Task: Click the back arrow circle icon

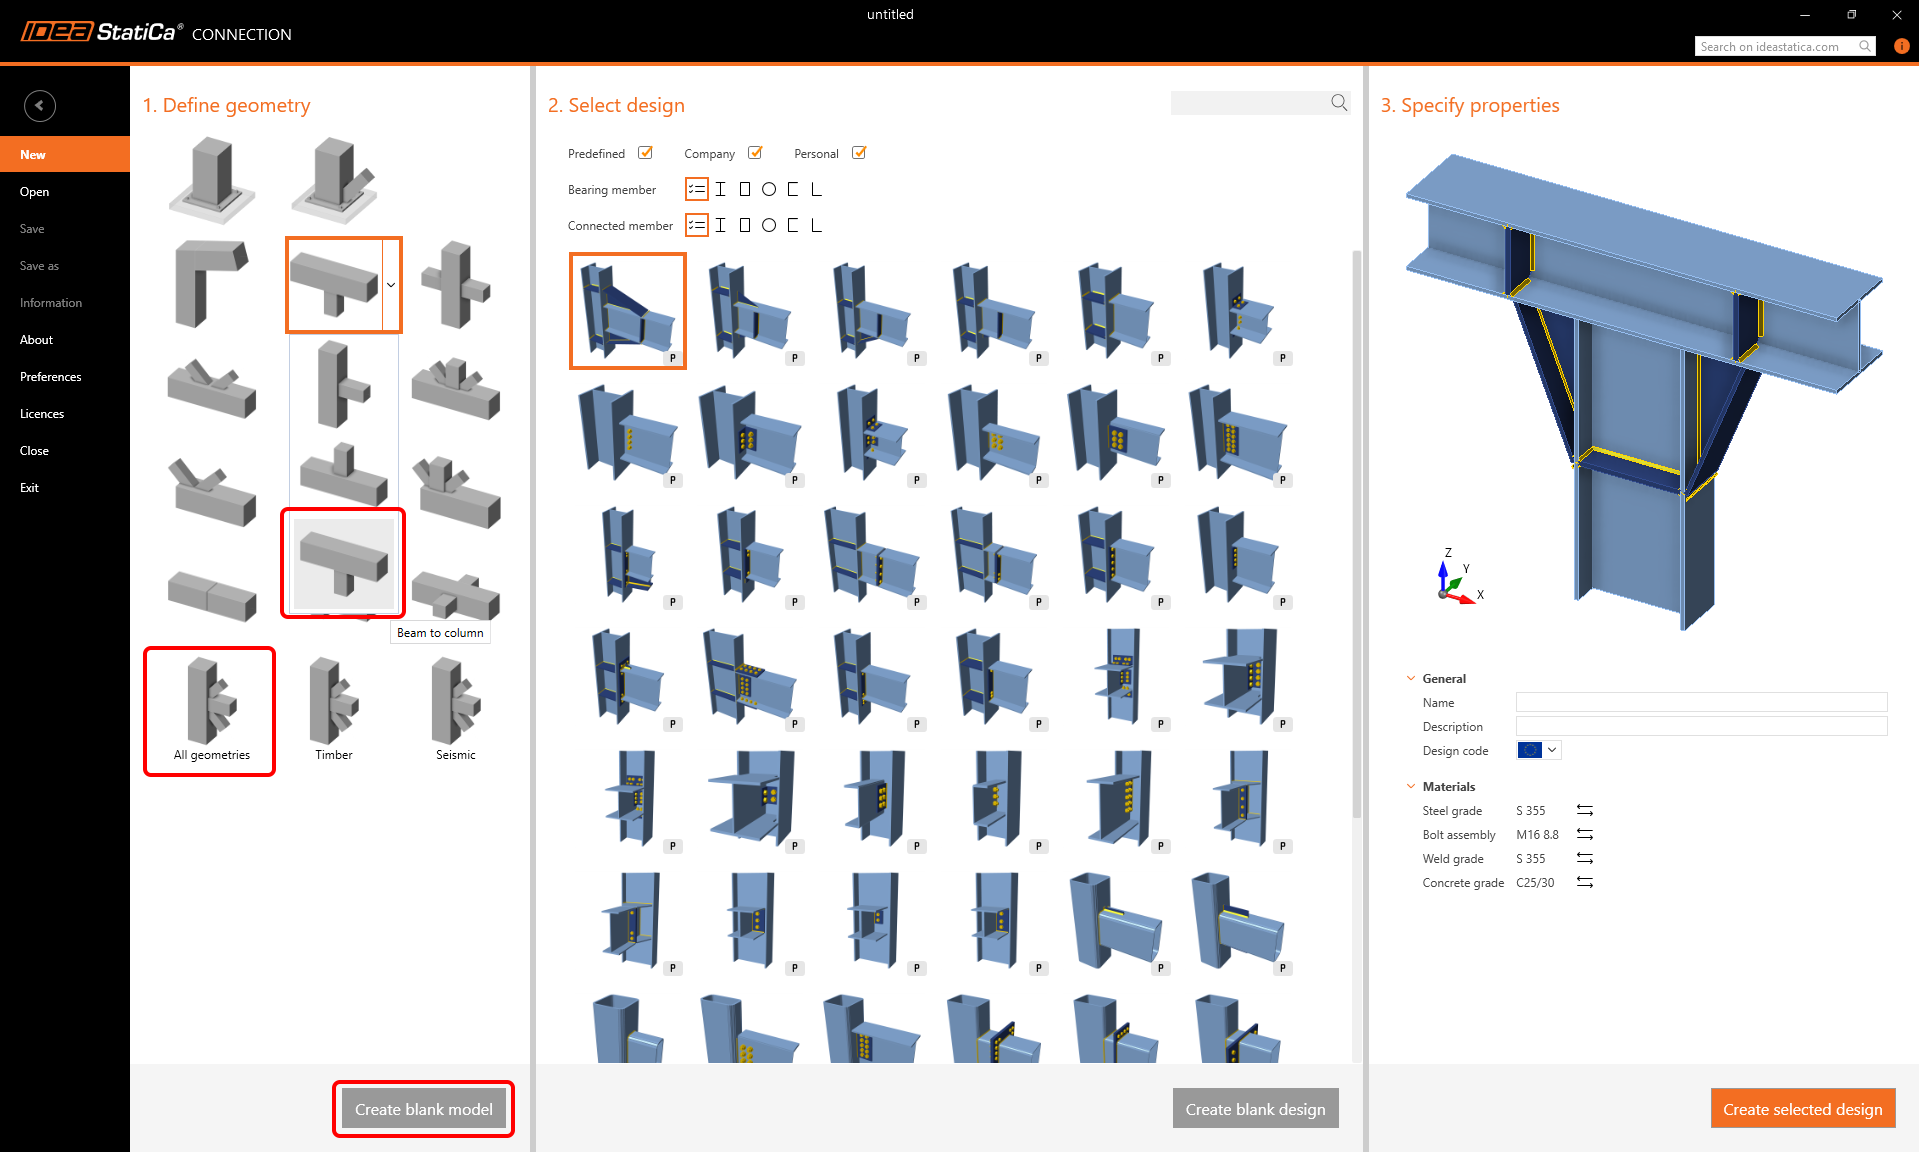Action: click(x=39, y=106)
